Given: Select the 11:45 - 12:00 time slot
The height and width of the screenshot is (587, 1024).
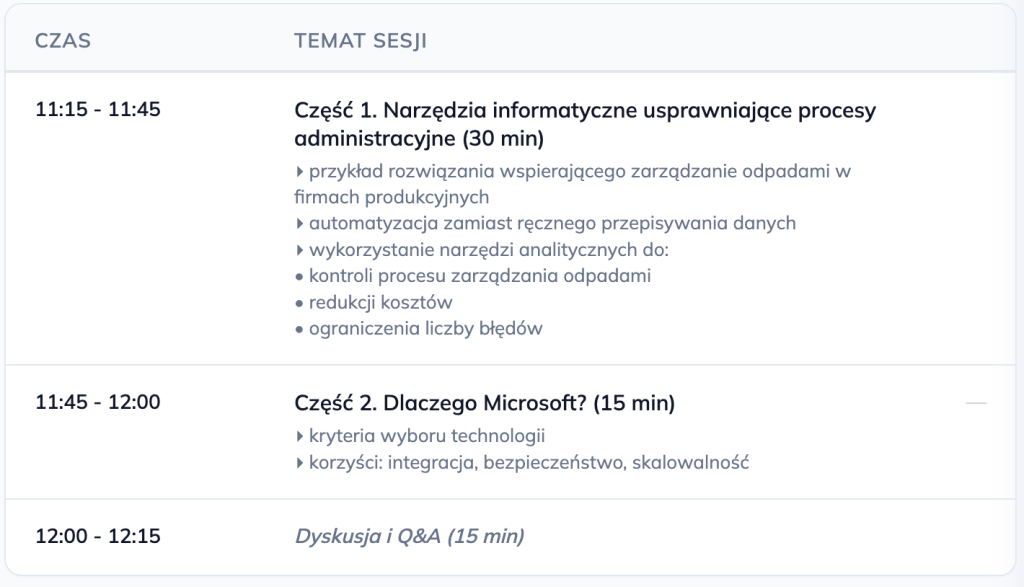Looking at the screenshot, I should 98,403.
